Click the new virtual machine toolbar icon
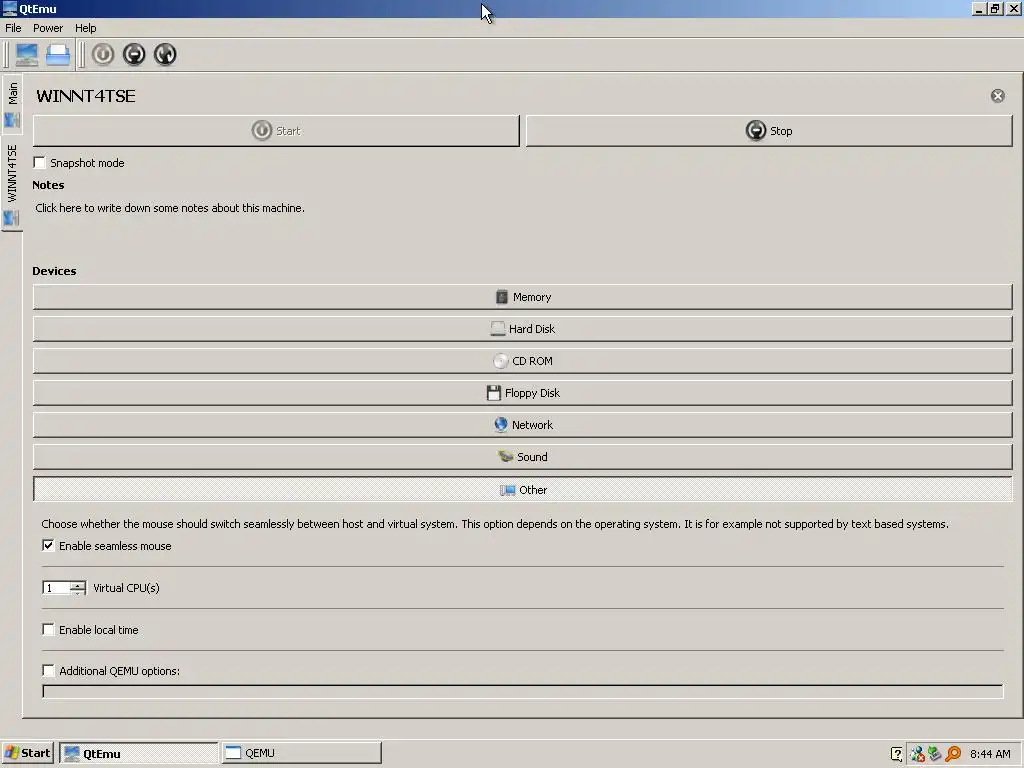This screenshot has width=1024, height=768. [27, 54]
